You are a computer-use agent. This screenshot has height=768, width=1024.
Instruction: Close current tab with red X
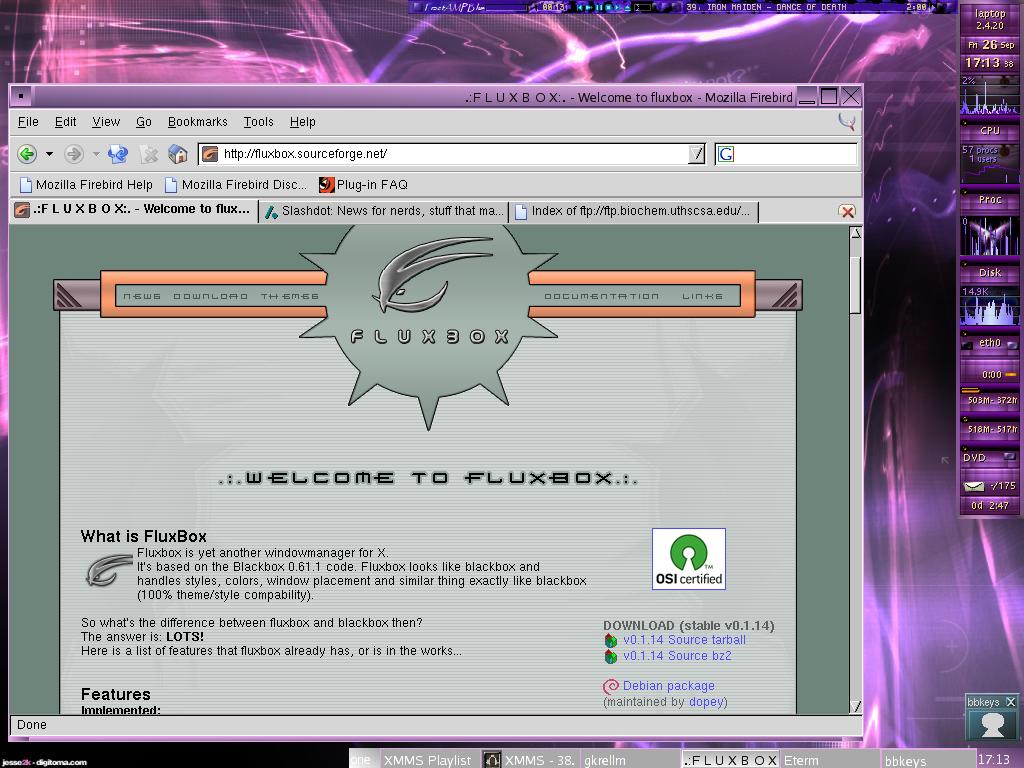pos(847,211)
